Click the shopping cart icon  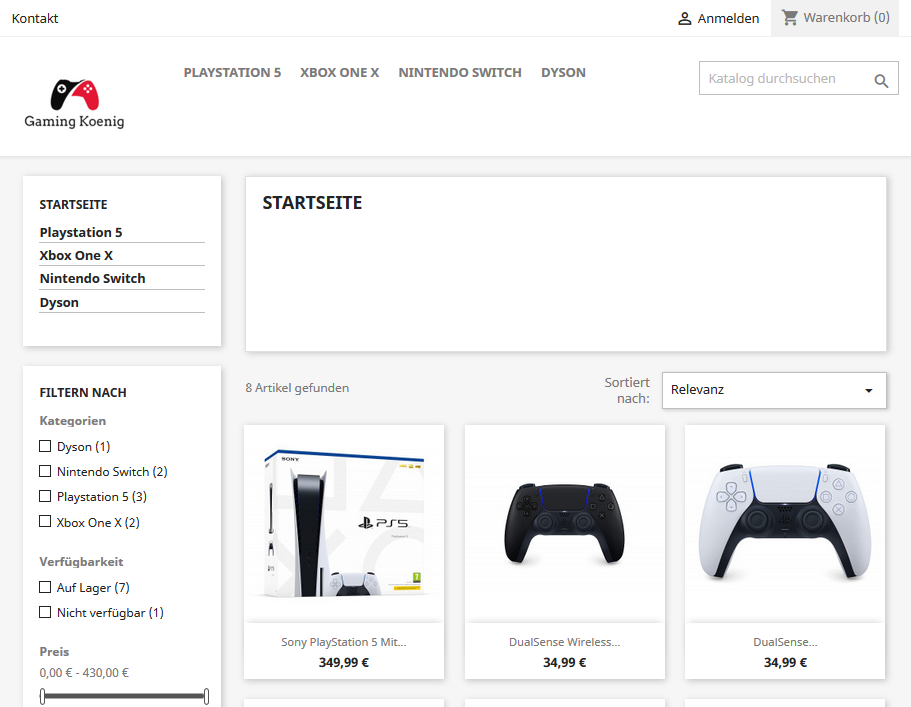click(x=790, y=17)
